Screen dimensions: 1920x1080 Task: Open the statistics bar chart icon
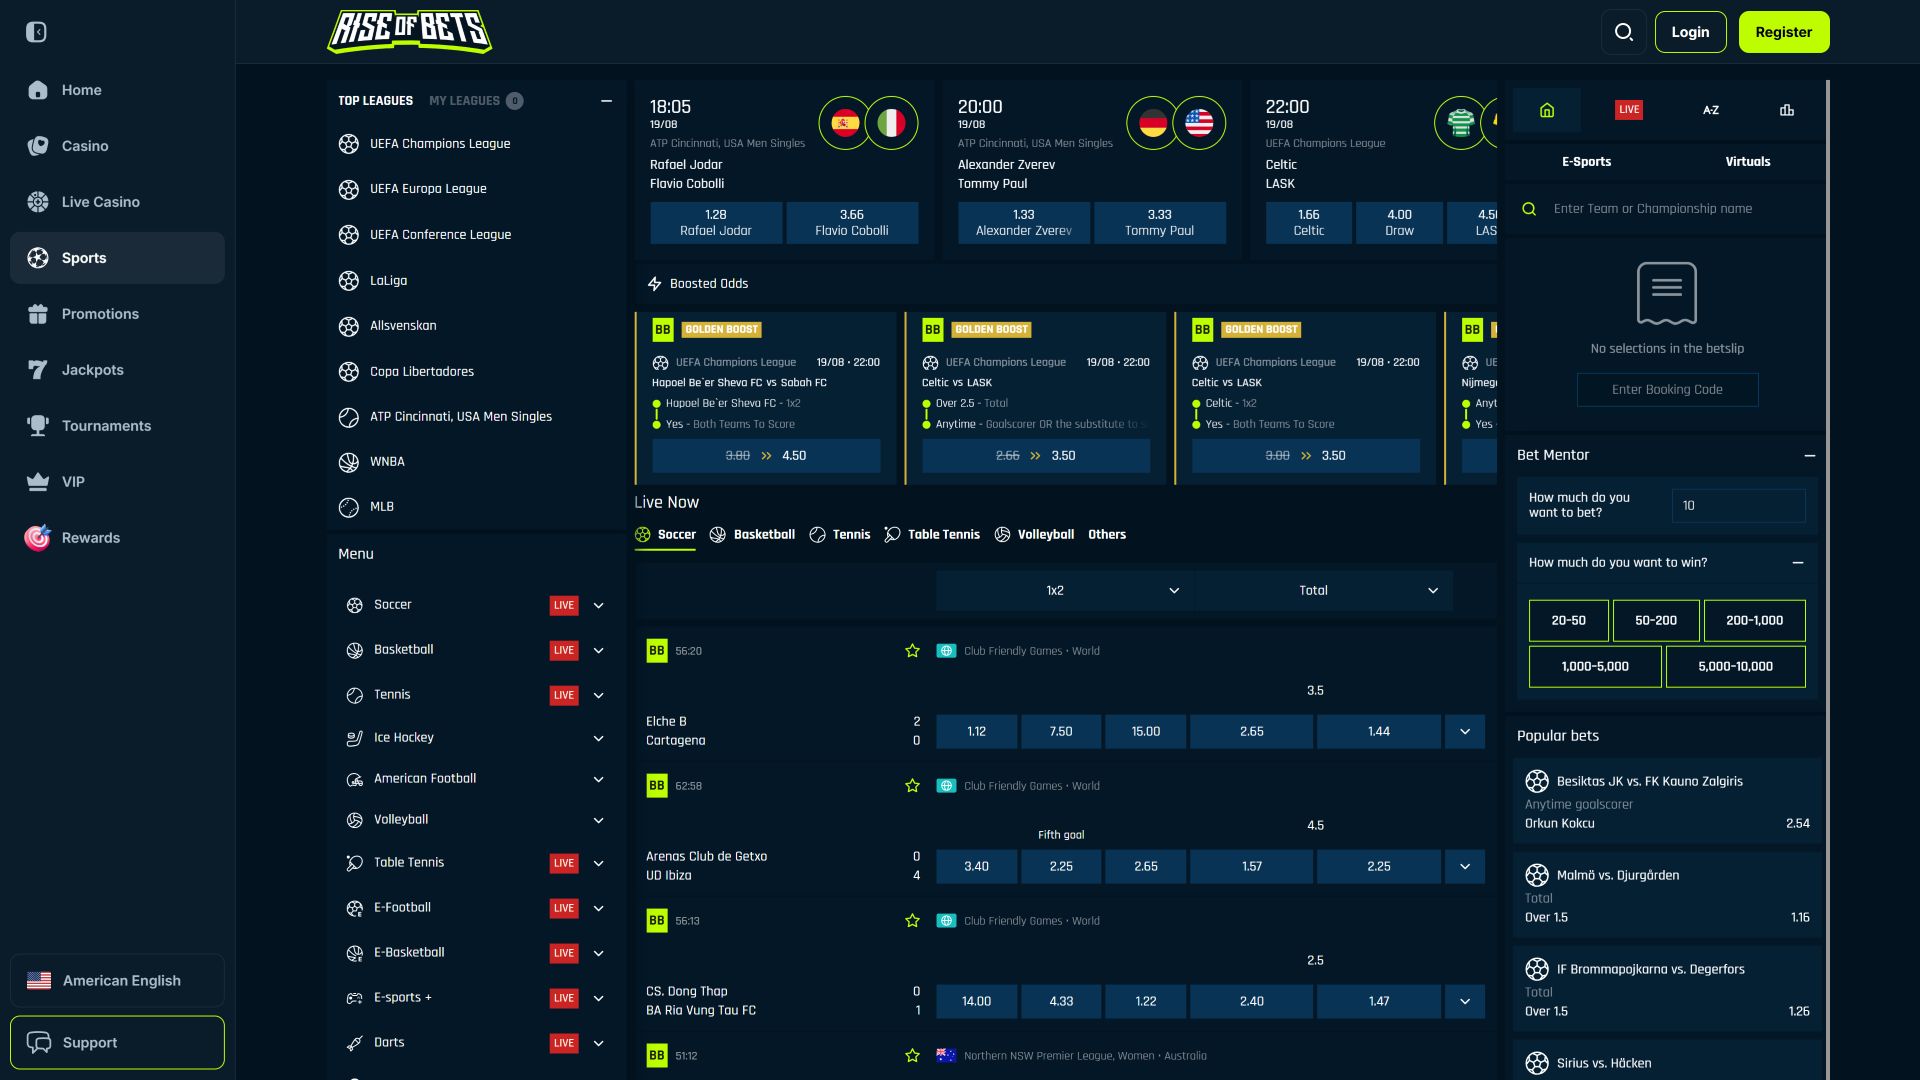pos(1787,110)
